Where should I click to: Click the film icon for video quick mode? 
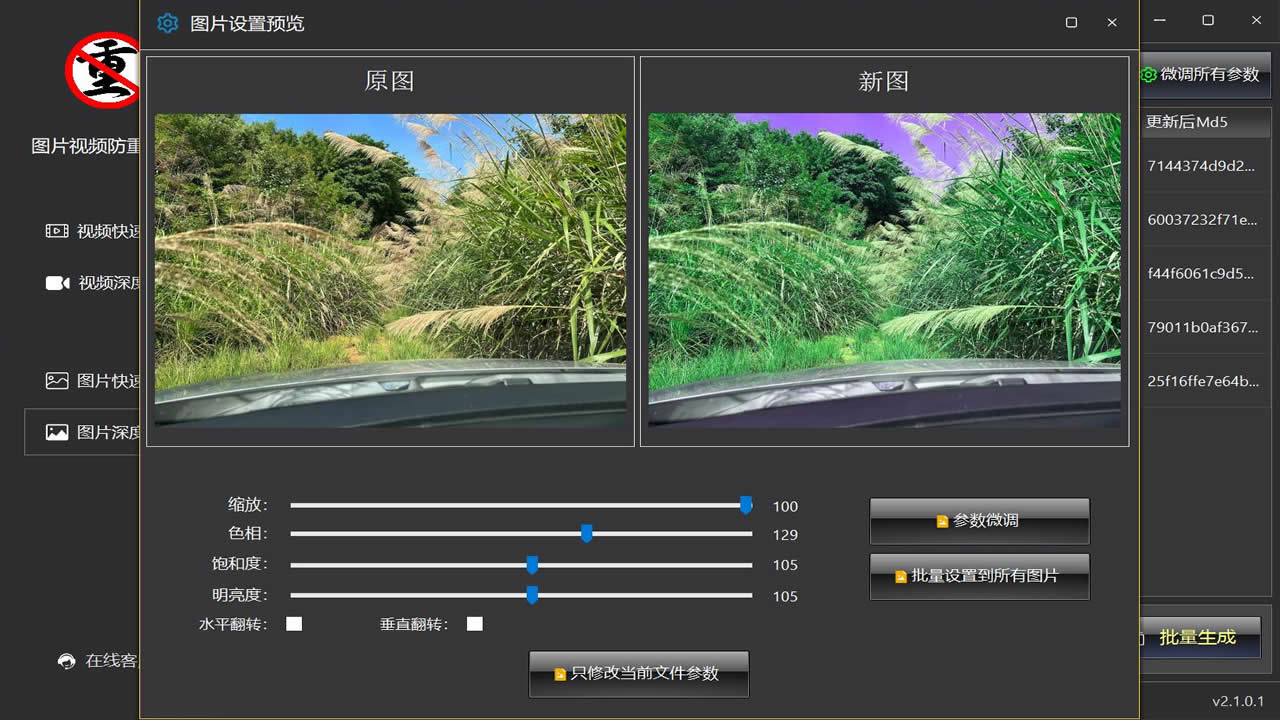[57, 231]
